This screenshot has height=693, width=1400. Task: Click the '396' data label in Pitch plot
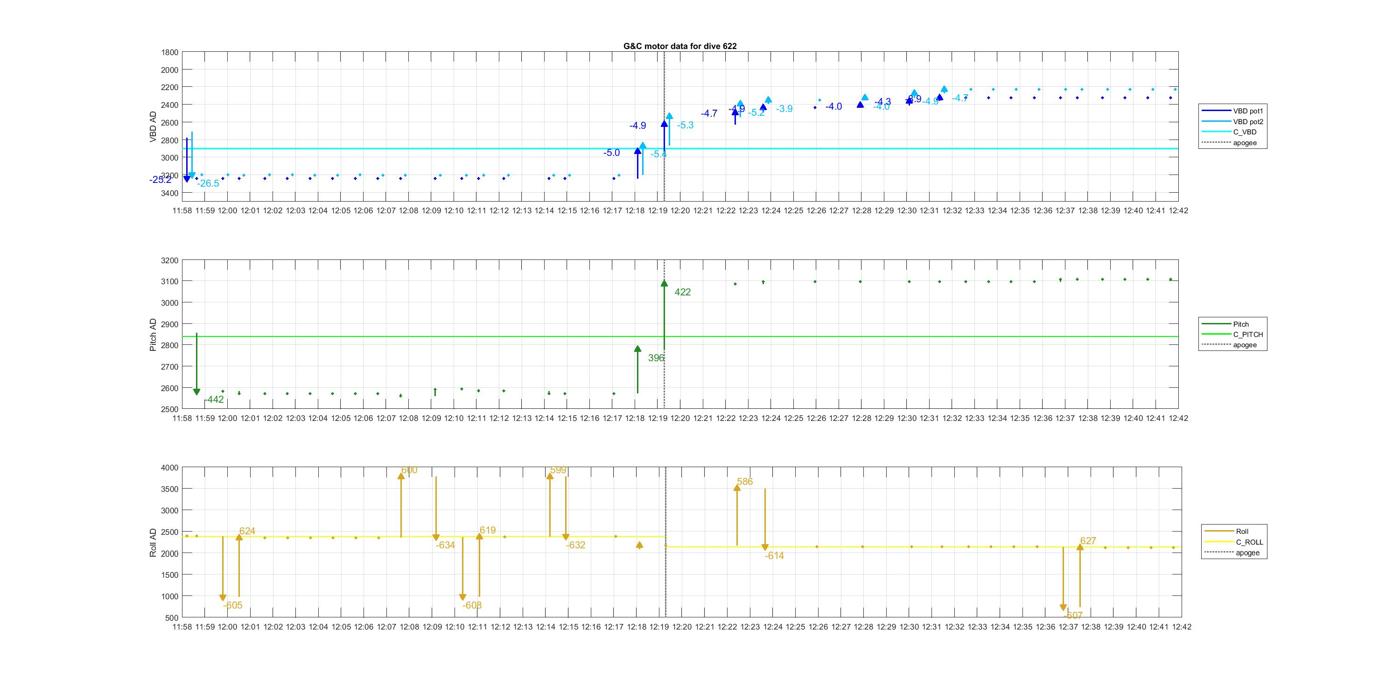click(656, 358)
